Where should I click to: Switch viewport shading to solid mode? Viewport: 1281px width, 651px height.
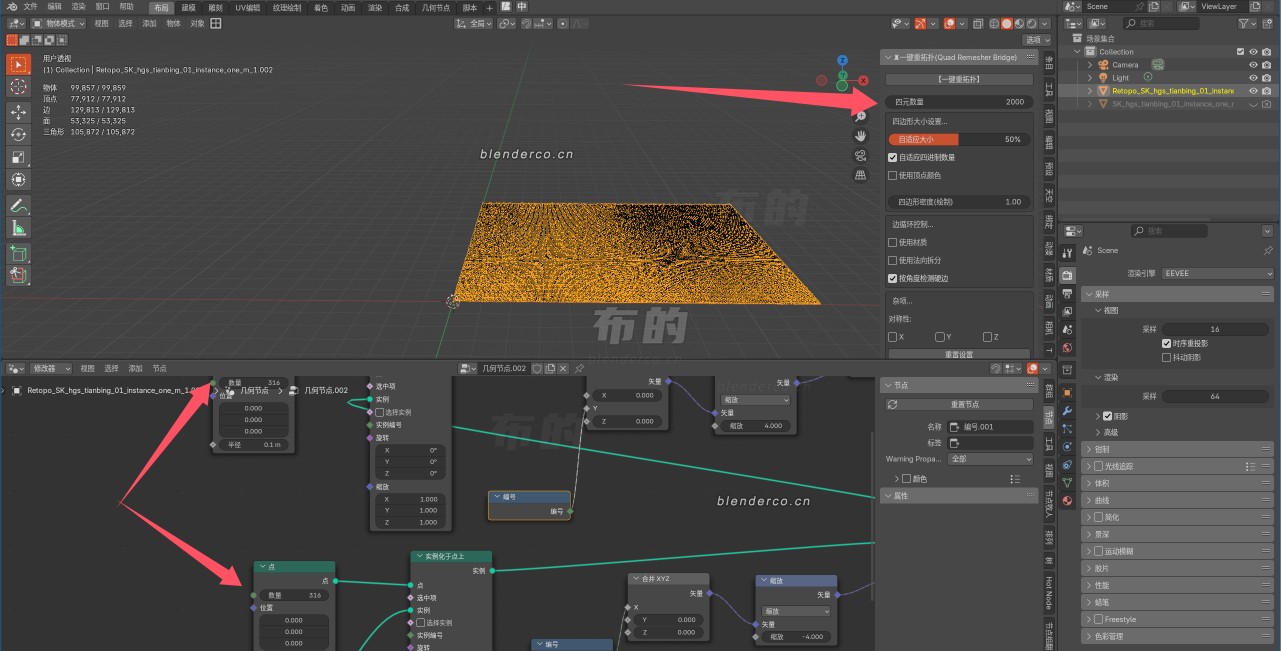pyautogui.click(x=1006, y=23)
